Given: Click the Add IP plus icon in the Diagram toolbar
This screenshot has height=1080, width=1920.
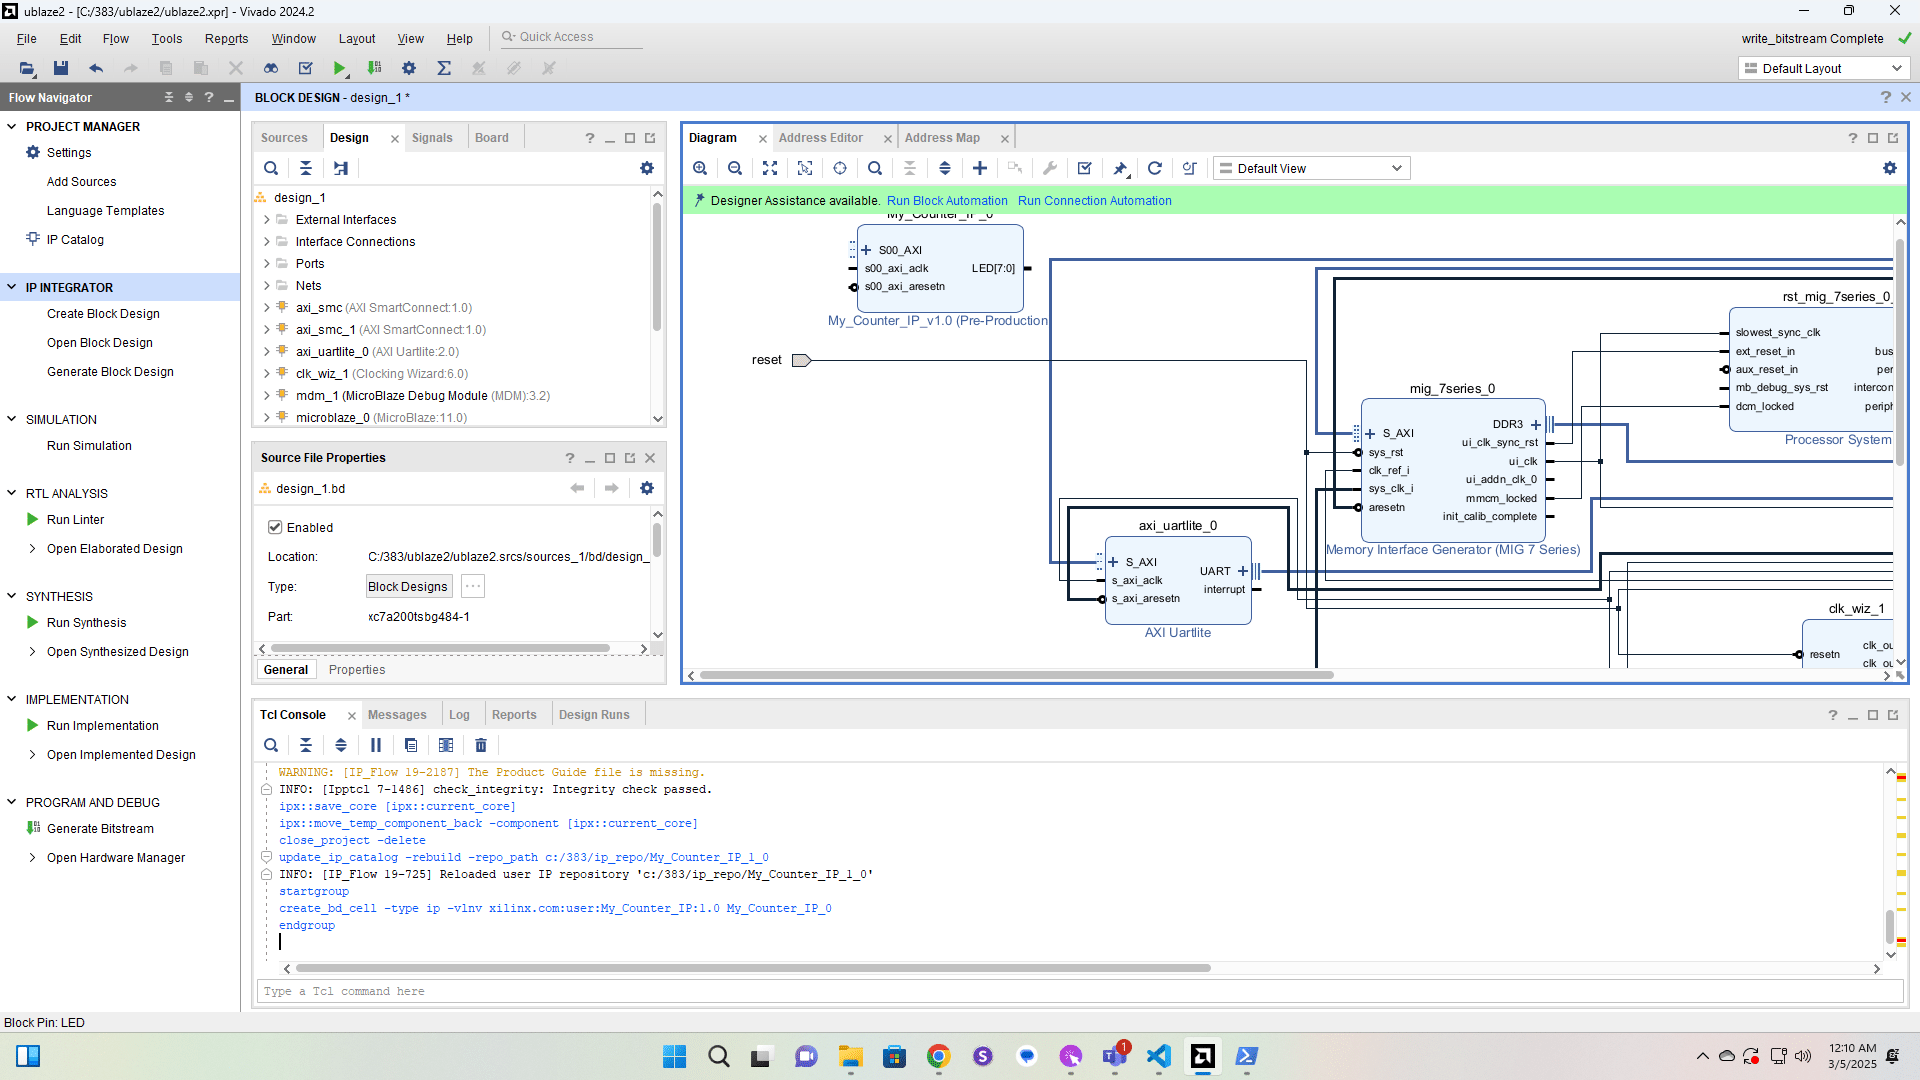Looking at the screenshot, I should pyautogui.click(x=980, y=168).
